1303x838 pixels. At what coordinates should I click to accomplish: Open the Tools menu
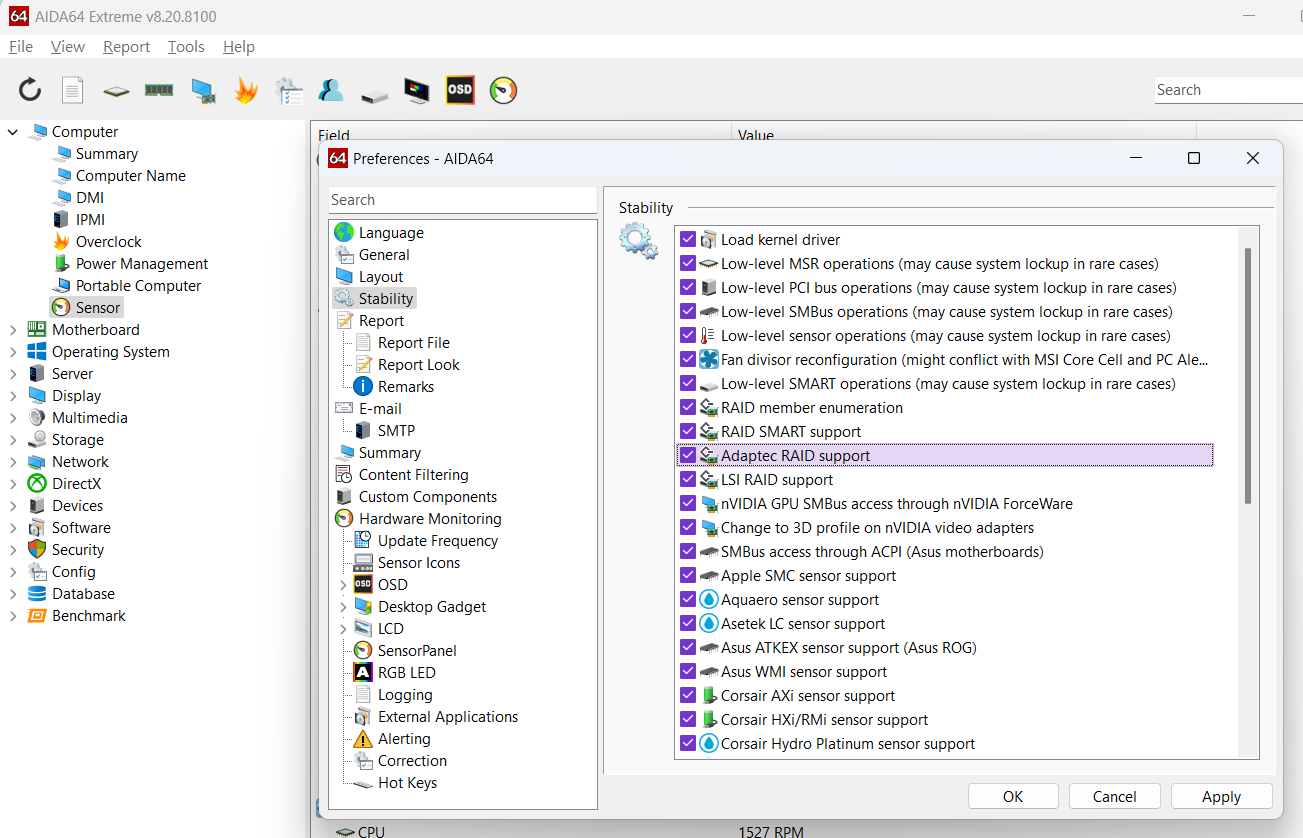[x=186, y=47]
